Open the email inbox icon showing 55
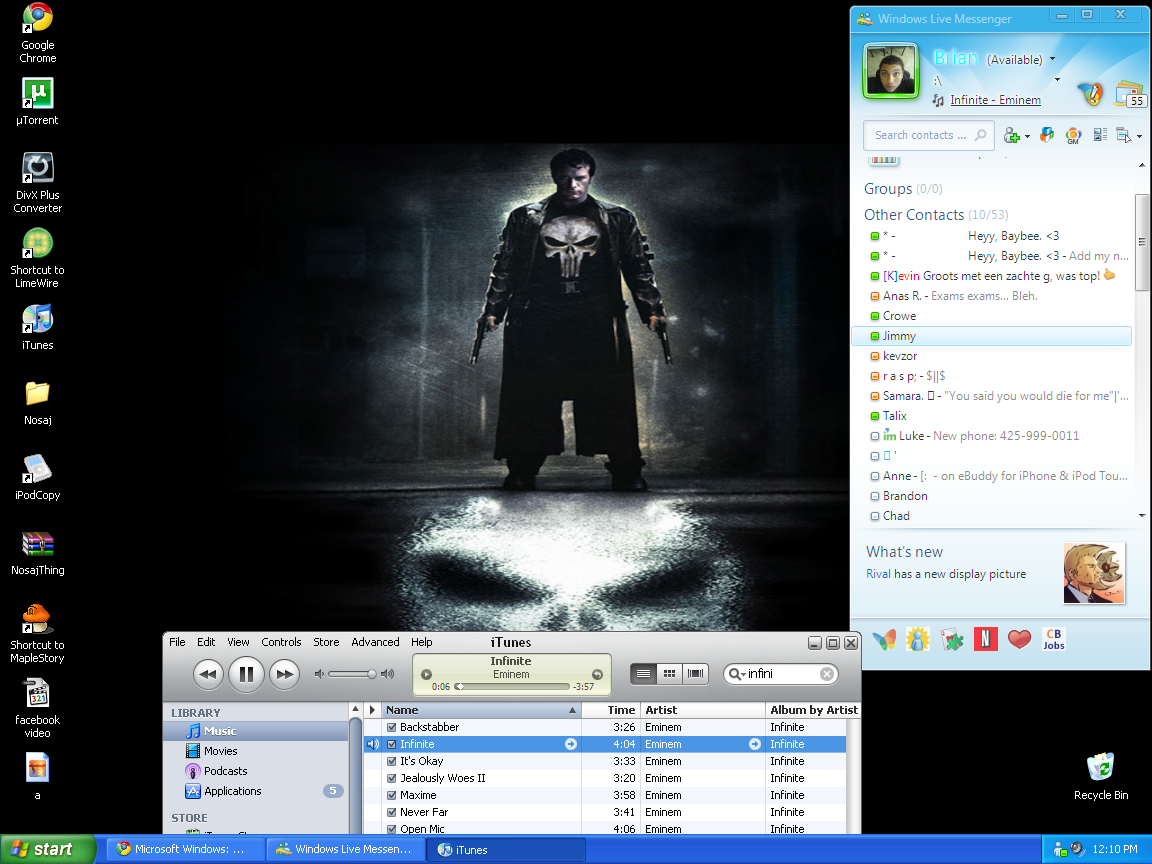The height and width of the screenshot is (864, 1152). (1129, 93)
